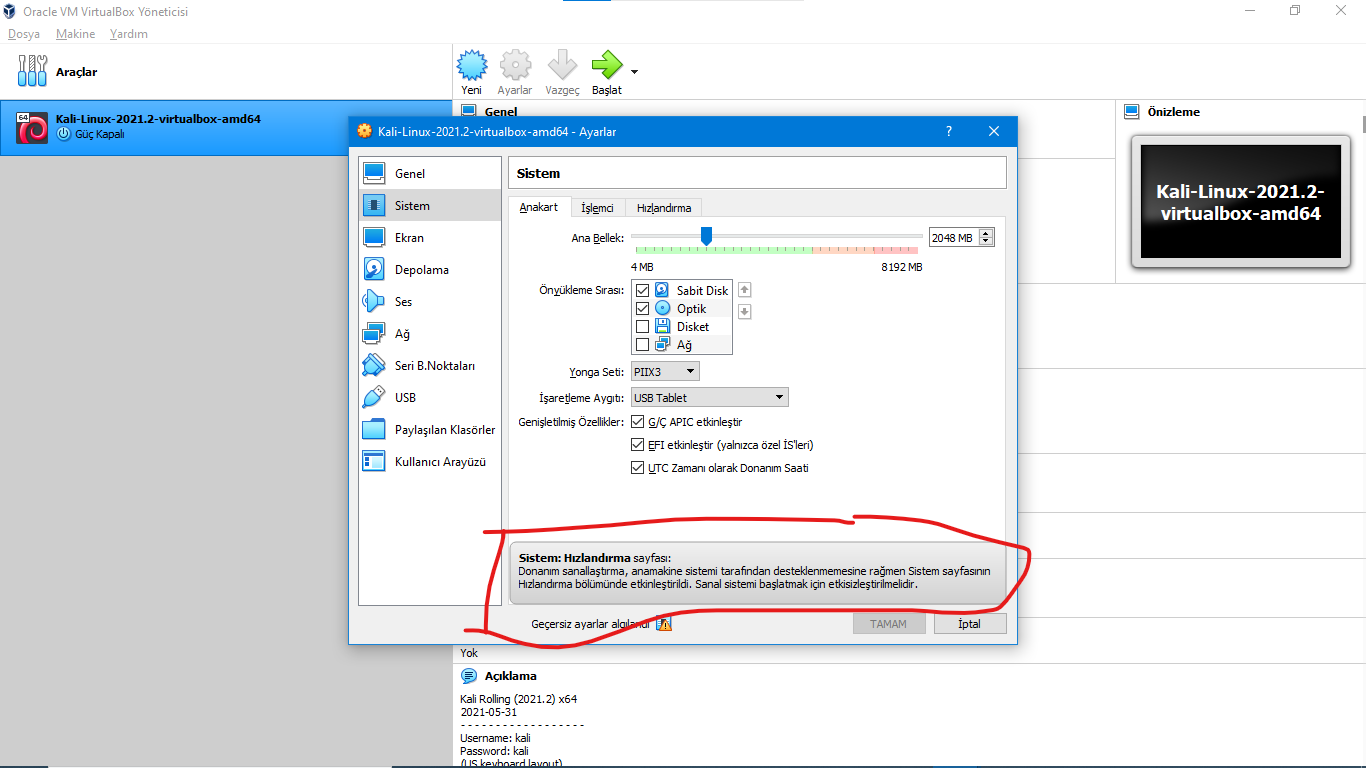Open the Depolama storage settings category
1366x768 pixels.
click(421, 270)
